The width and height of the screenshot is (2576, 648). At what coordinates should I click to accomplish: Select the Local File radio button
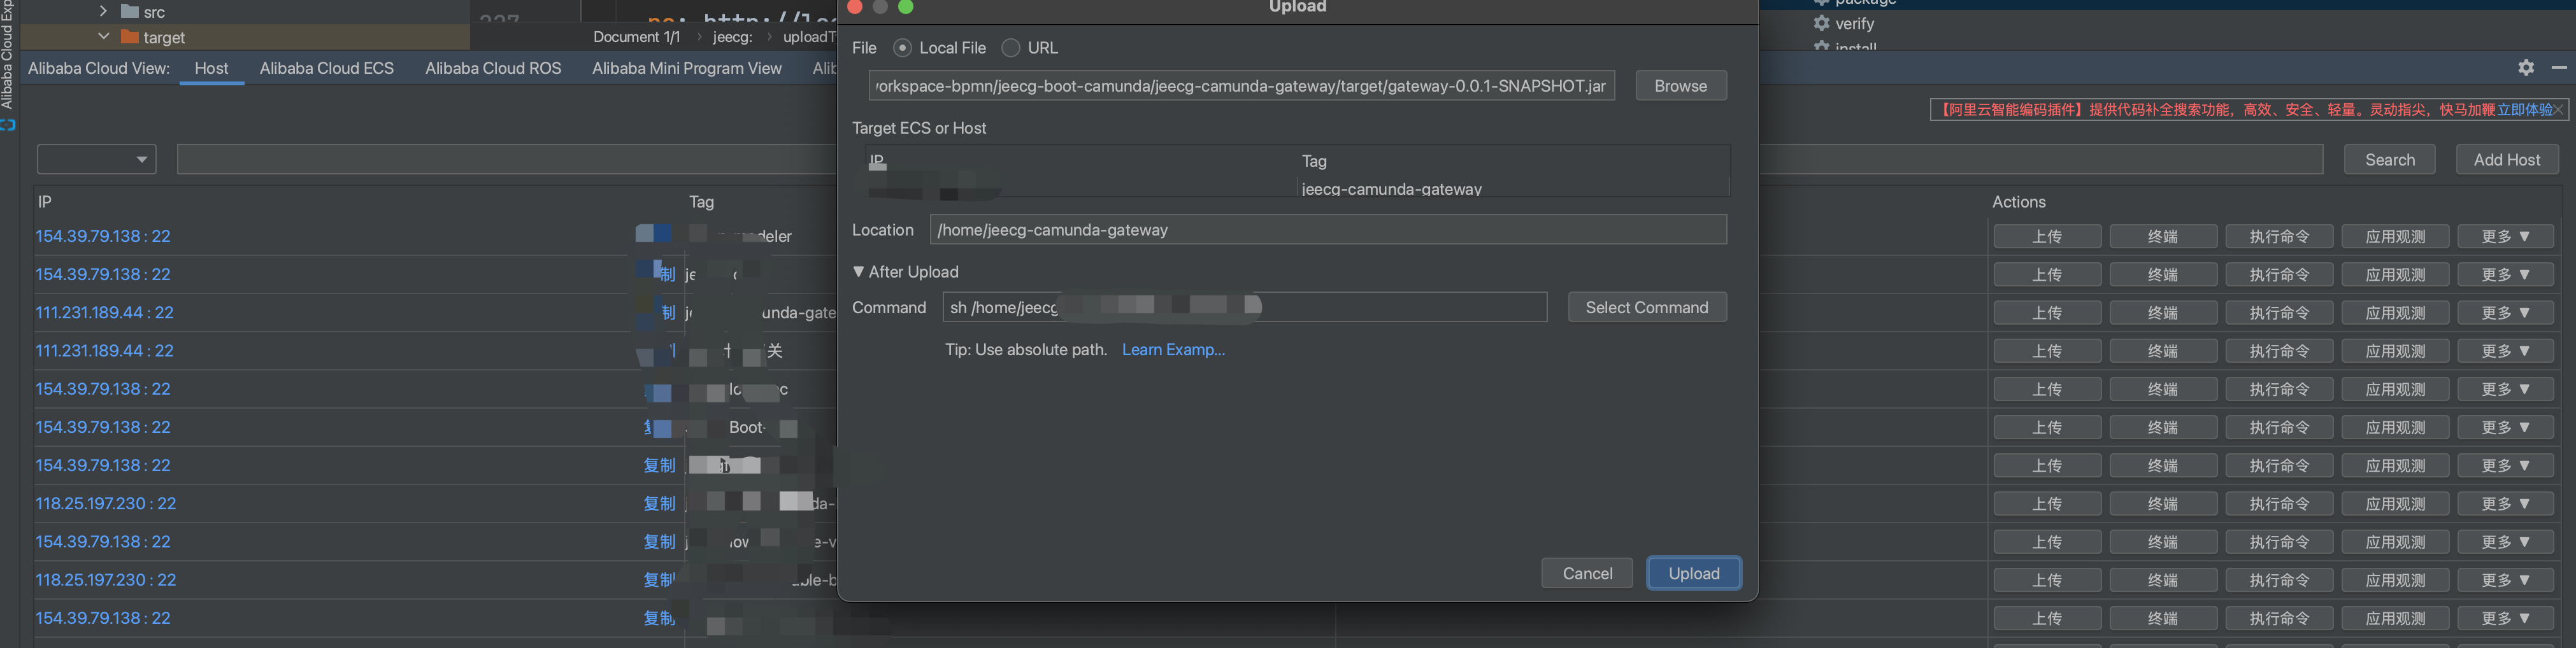[903, 48]
